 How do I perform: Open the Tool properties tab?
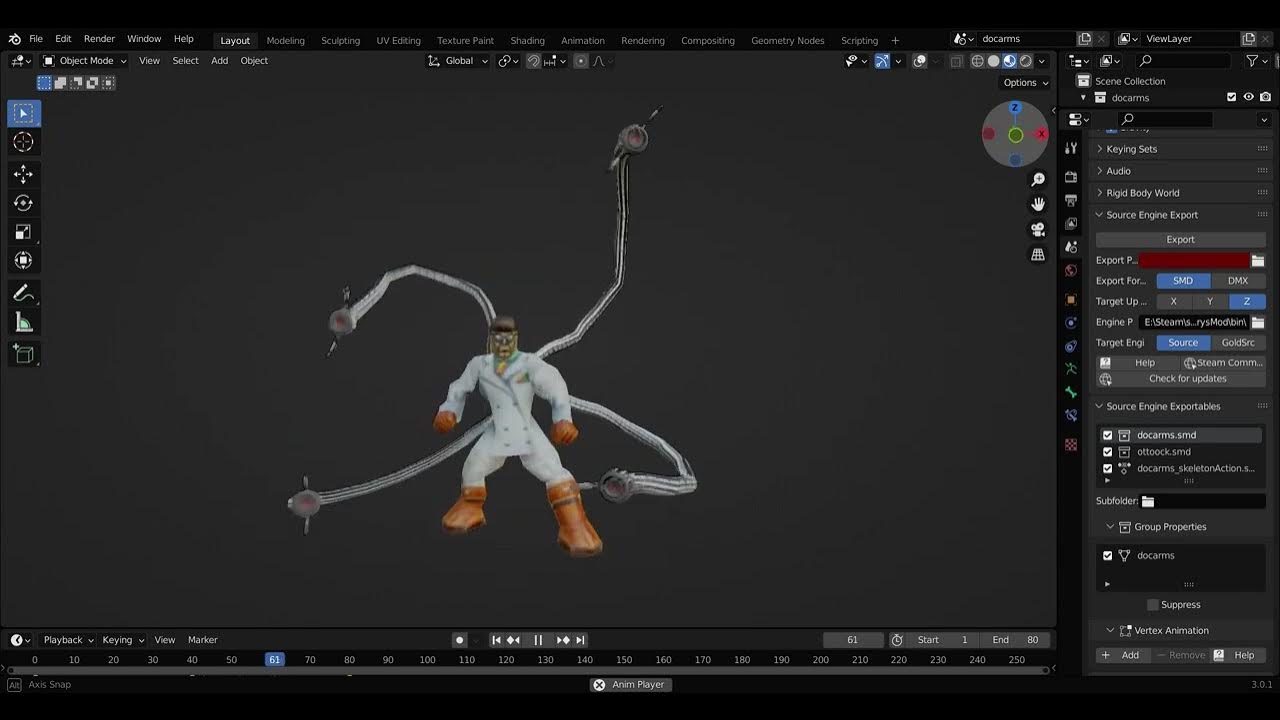click(1071, 149)
